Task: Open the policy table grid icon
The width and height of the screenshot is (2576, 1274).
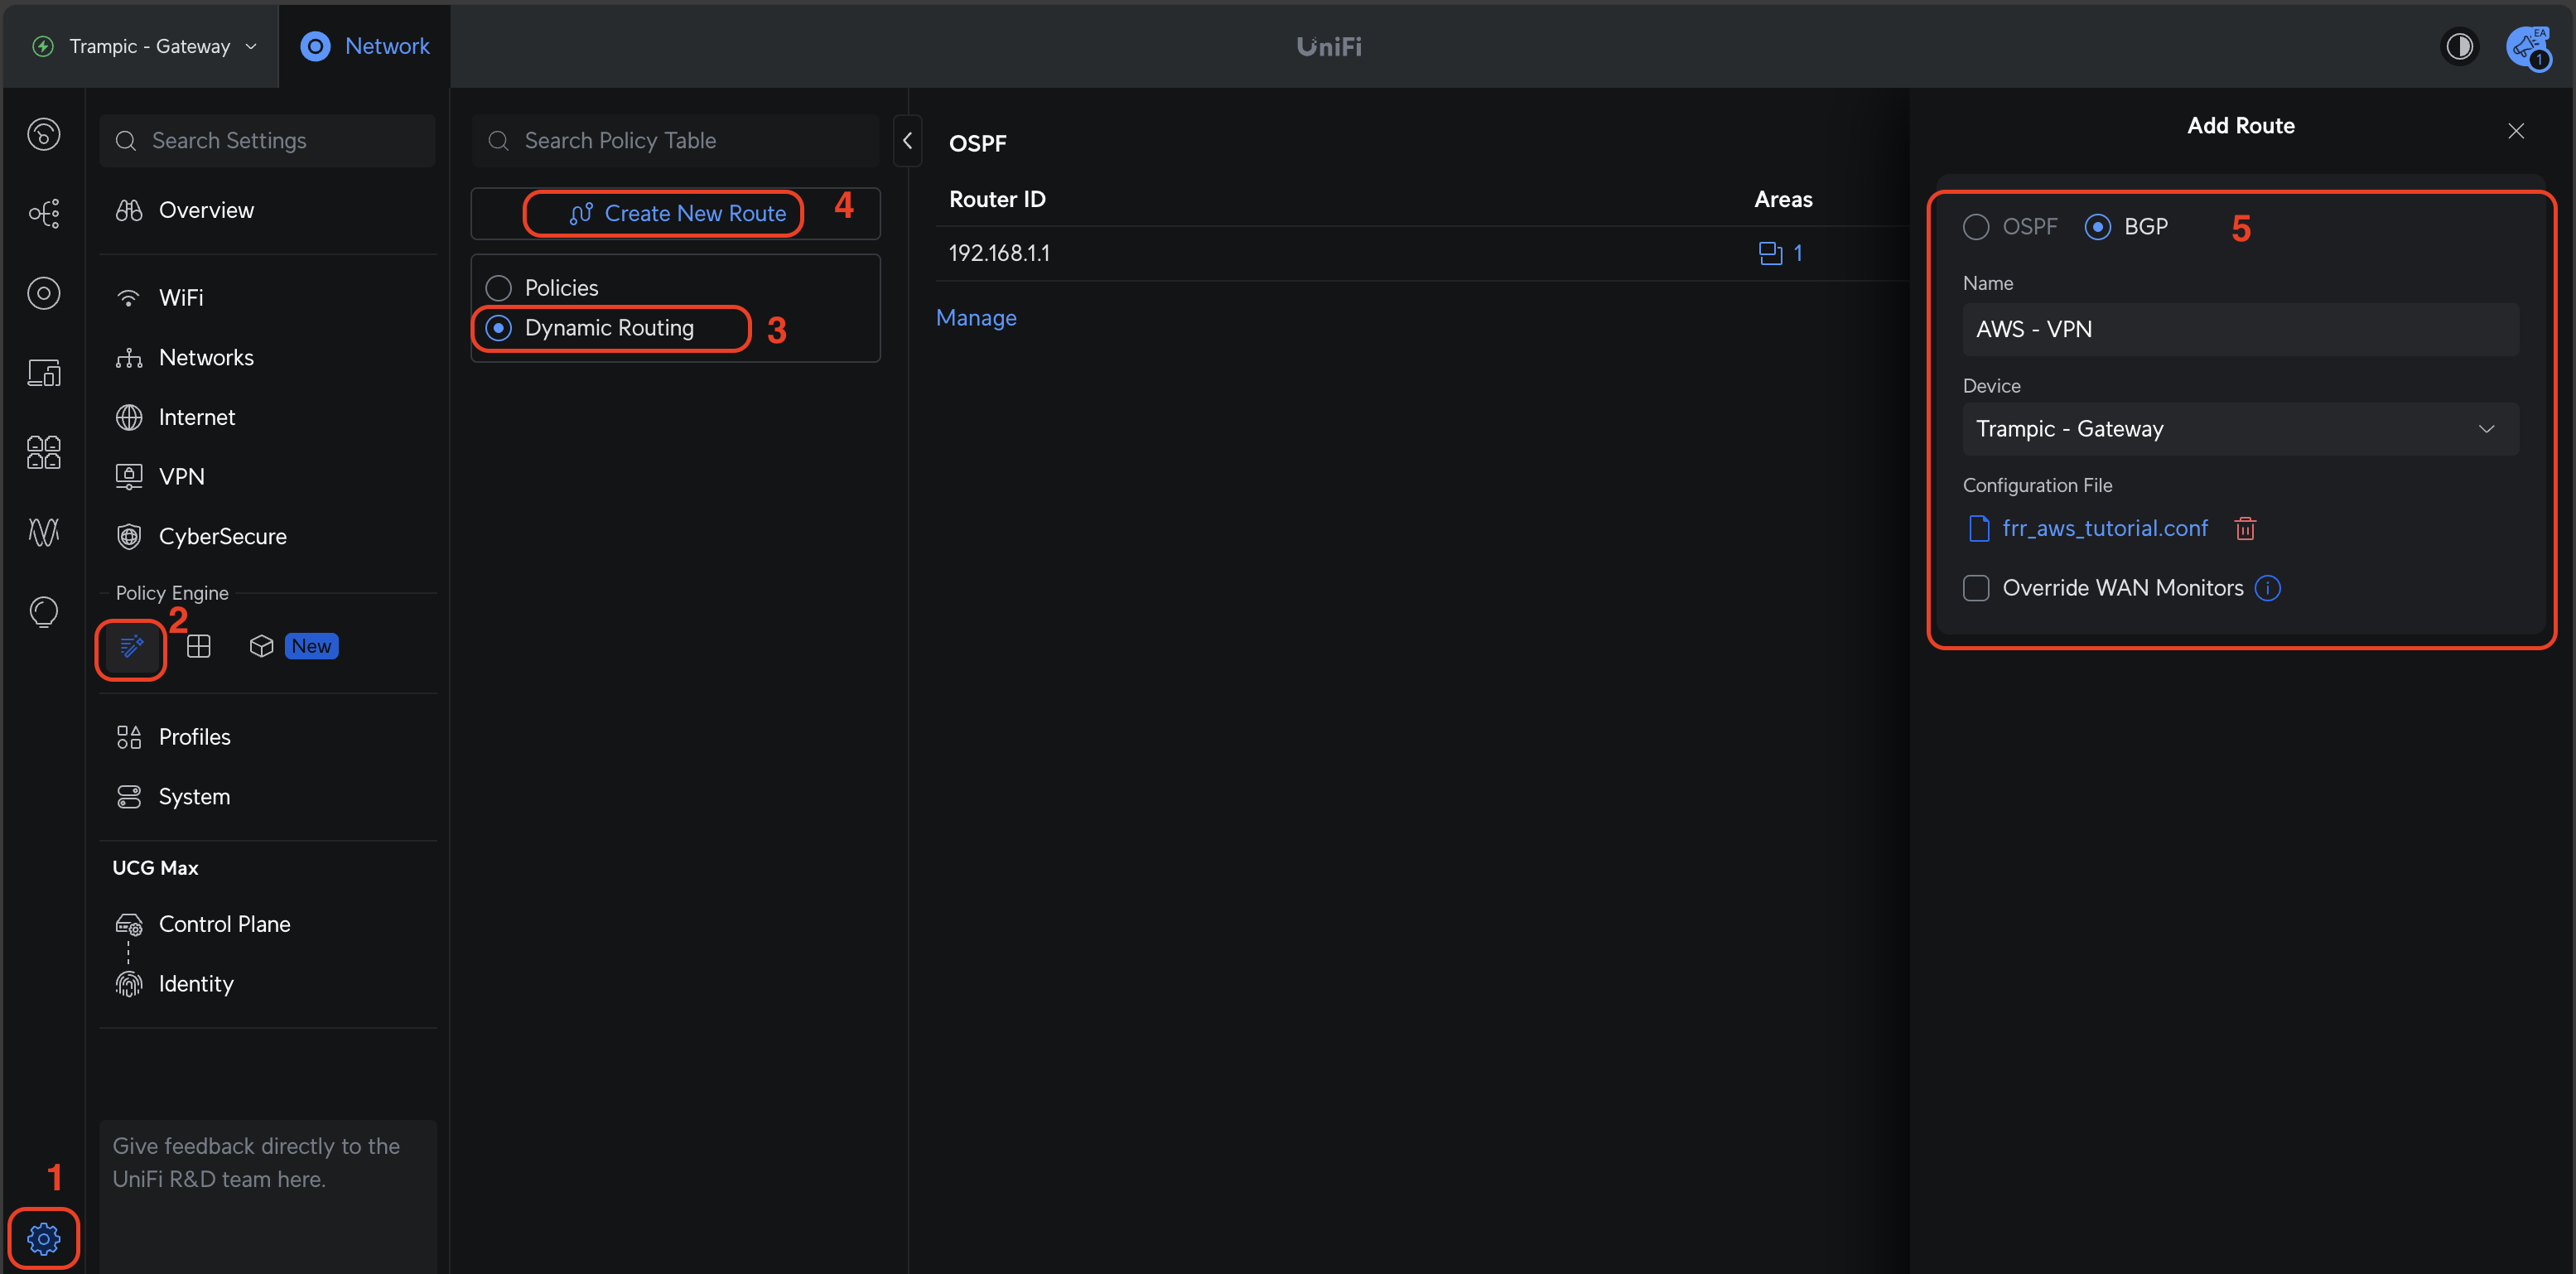Action: pos(199,646)
